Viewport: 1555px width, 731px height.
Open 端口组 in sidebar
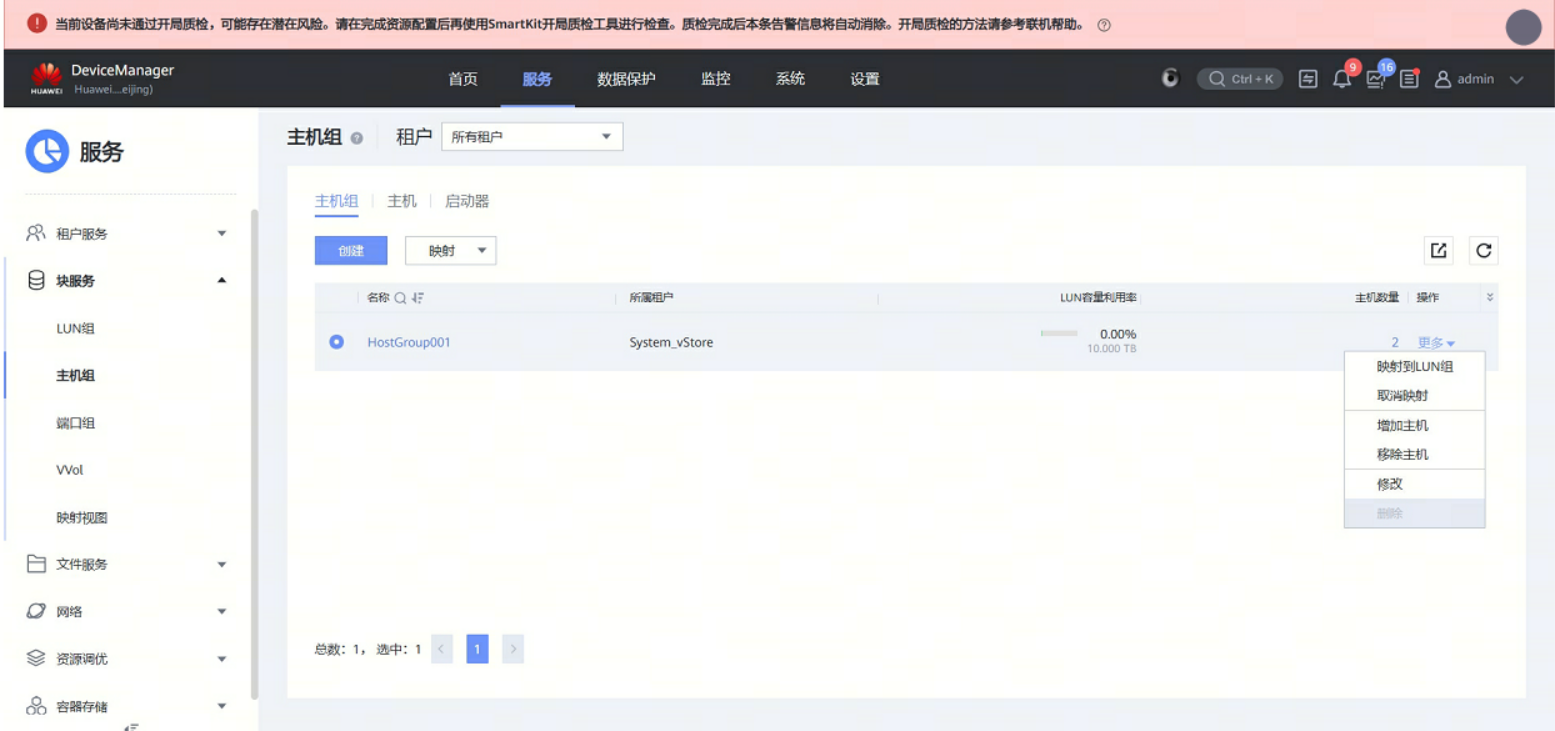76,423
